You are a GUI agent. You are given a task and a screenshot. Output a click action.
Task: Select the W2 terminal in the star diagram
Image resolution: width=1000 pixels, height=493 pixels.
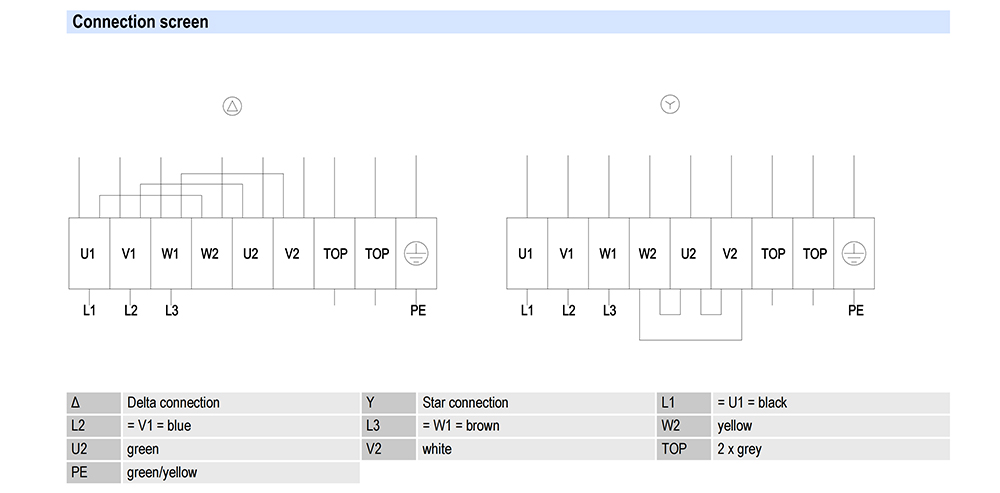648,254
